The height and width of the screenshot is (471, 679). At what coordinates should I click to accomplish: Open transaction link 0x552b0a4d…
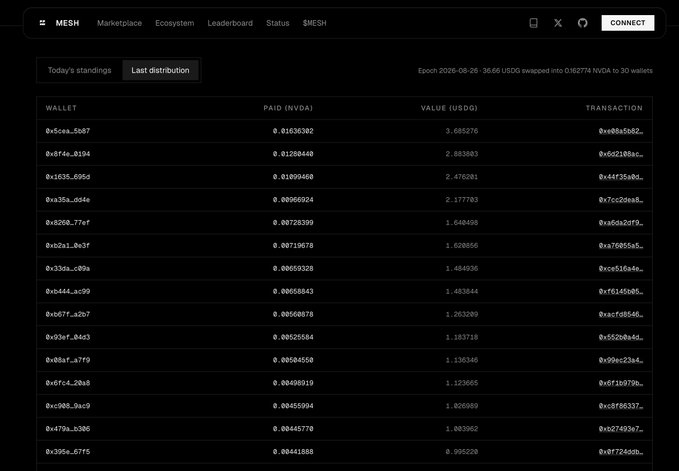pyautogui.click(x=621, y=337)
